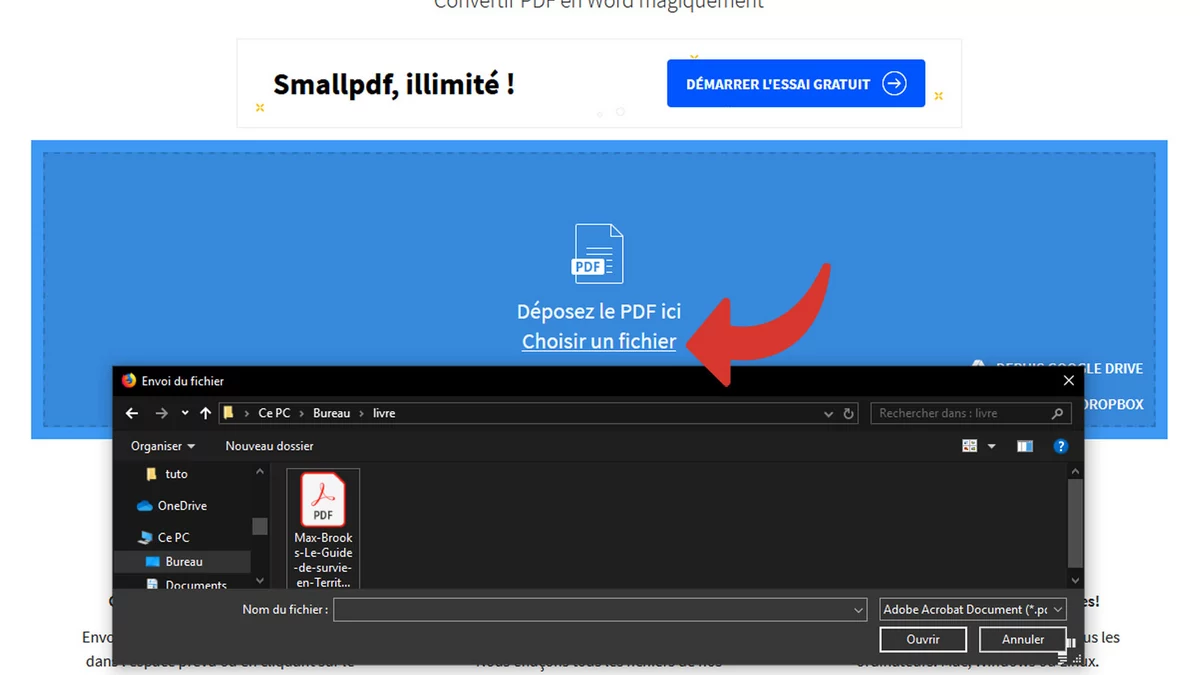This screenshot has width=1200, height=675.
Task: Open the blue help icon
Action: click(x=1061, y=446)
